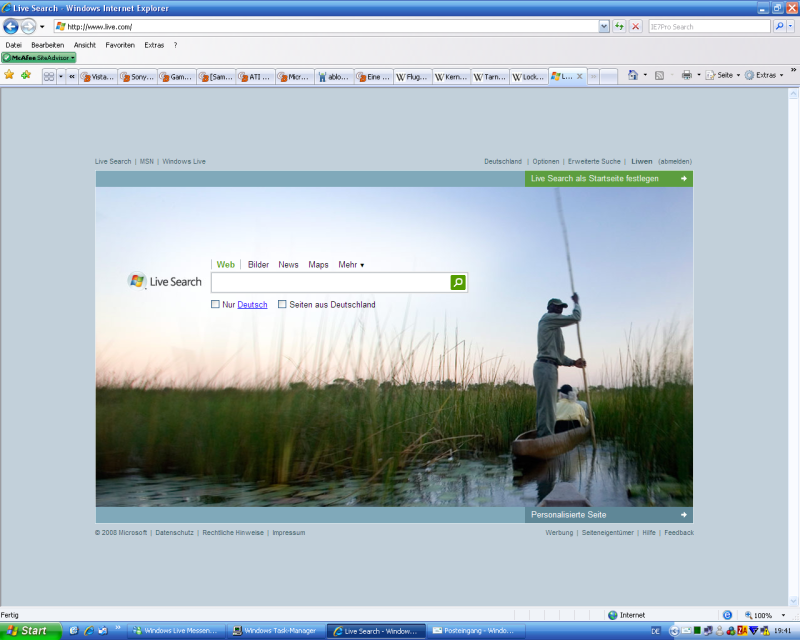Screen dimensions: 800x640
Task: Open the recent pages dropdown beside Forward
Action: coord(42,27)
